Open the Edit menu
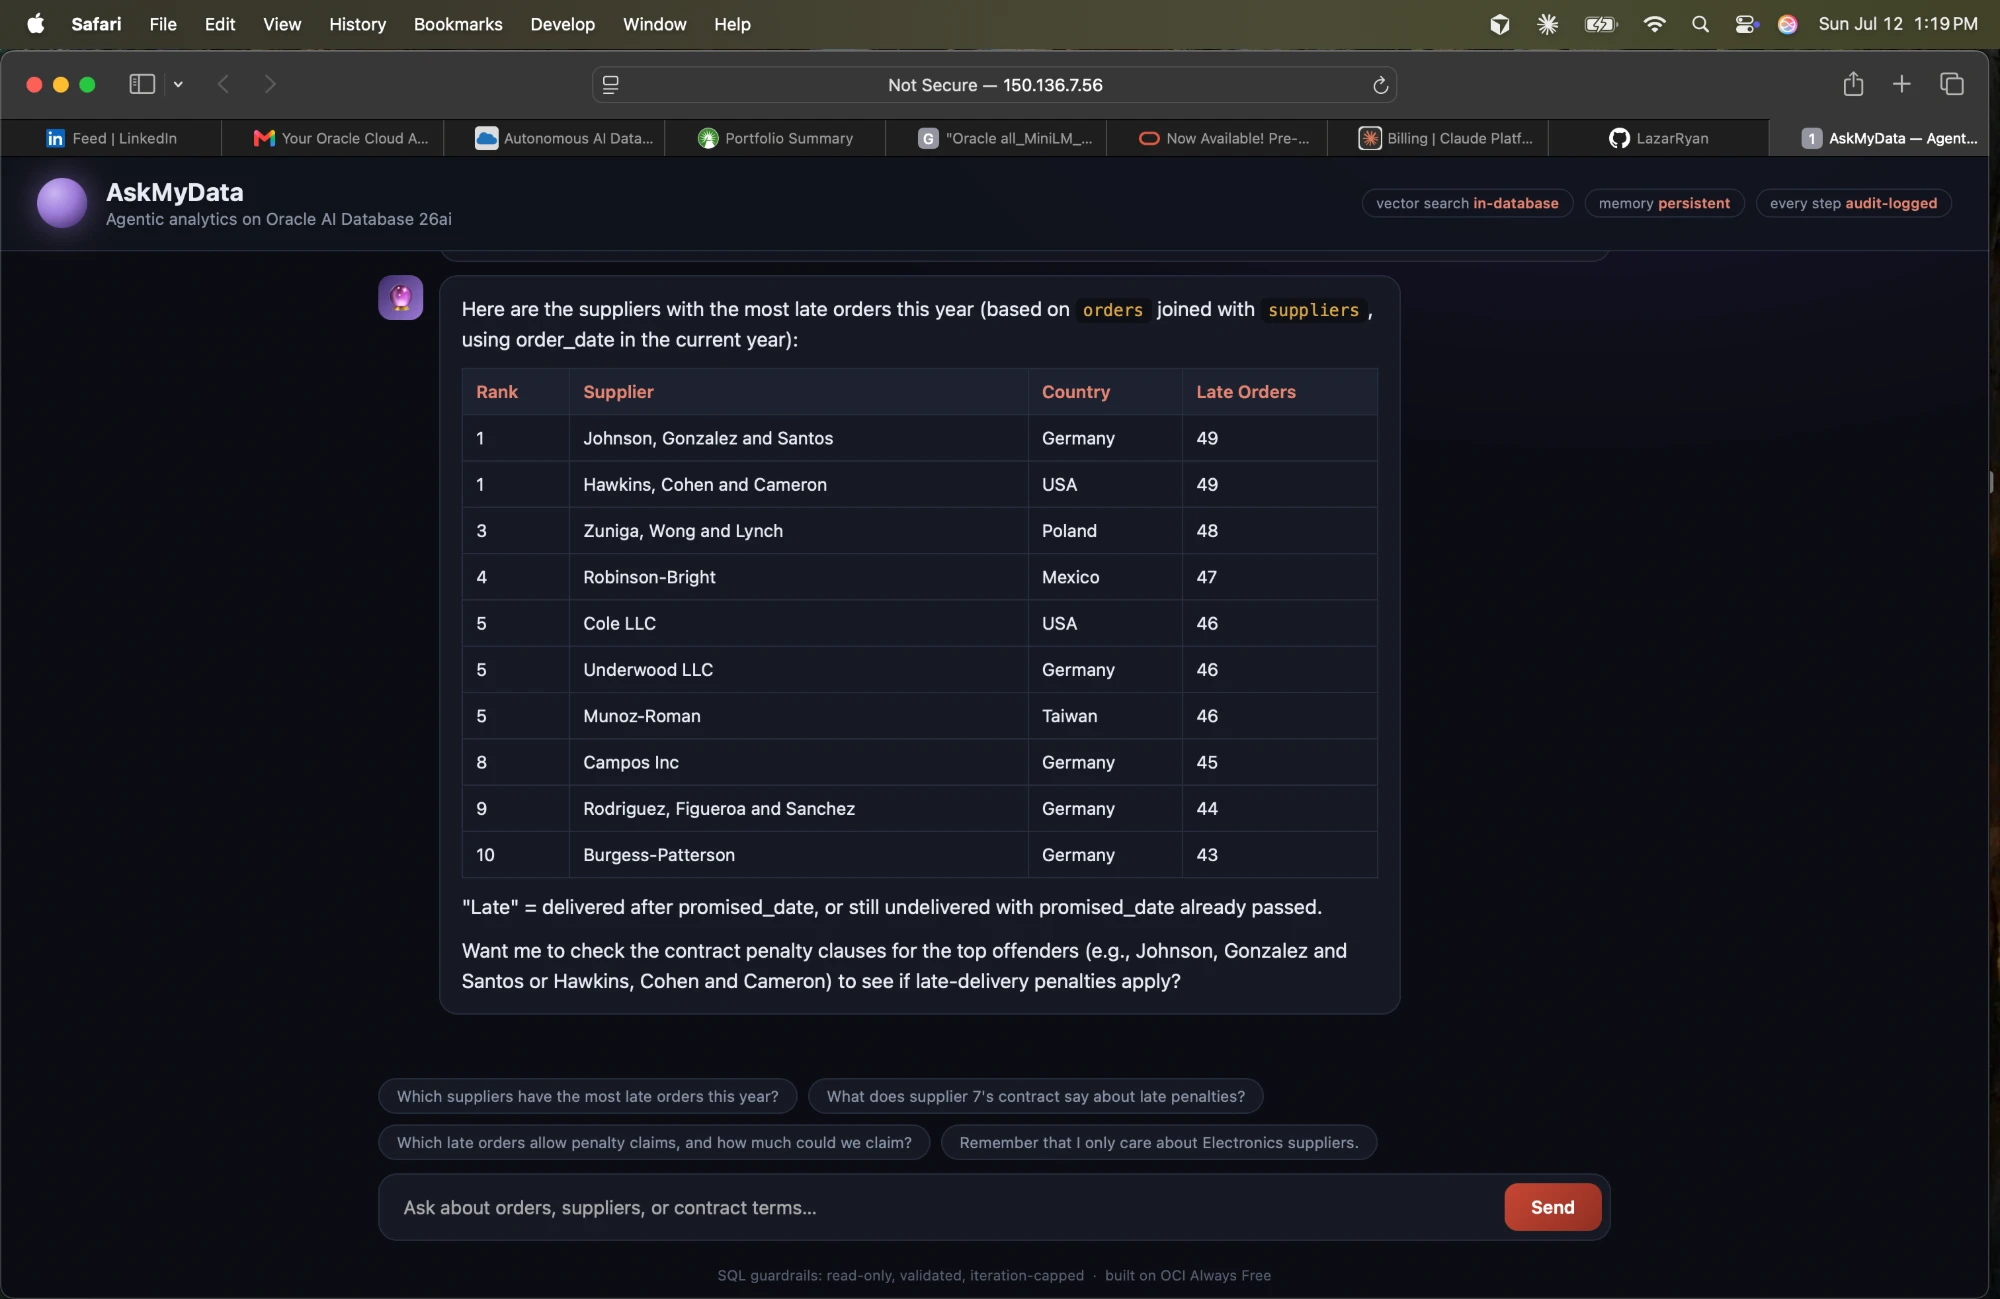 click(x=220, y=24)
